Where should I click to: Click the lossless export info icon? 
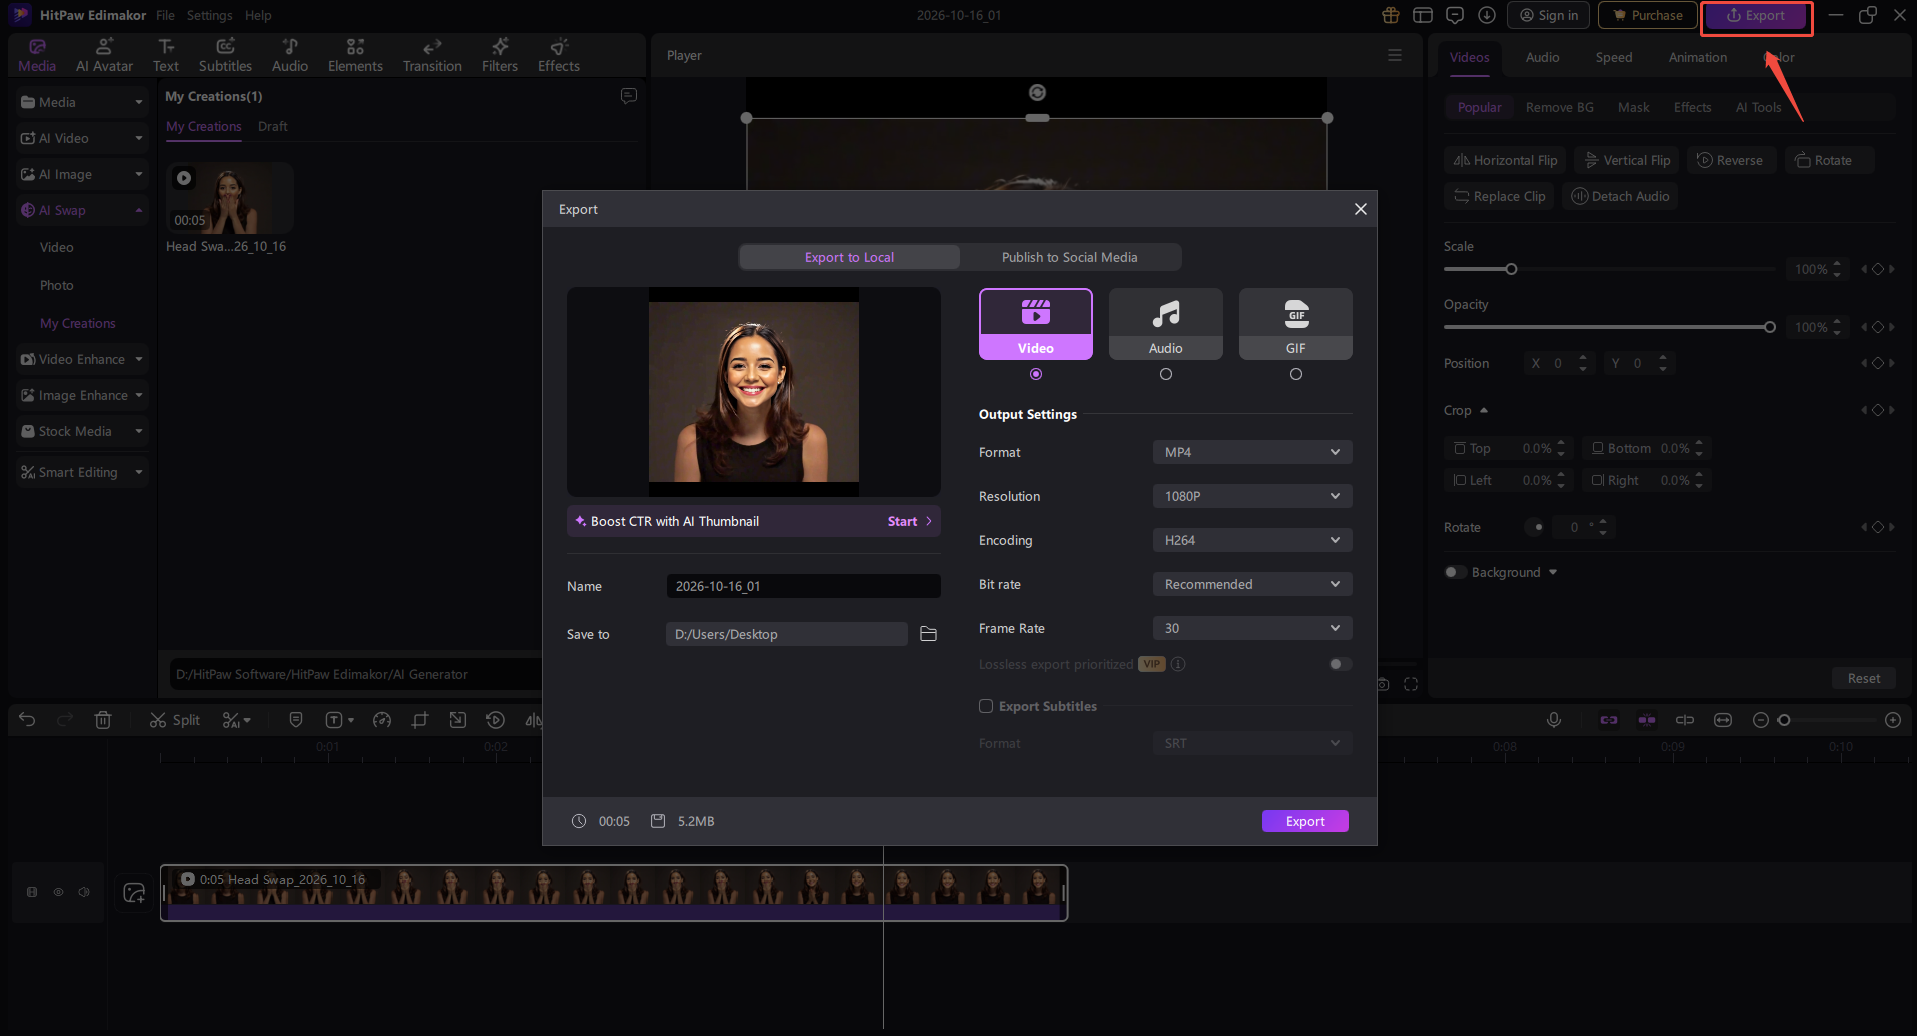(1178, 664)
